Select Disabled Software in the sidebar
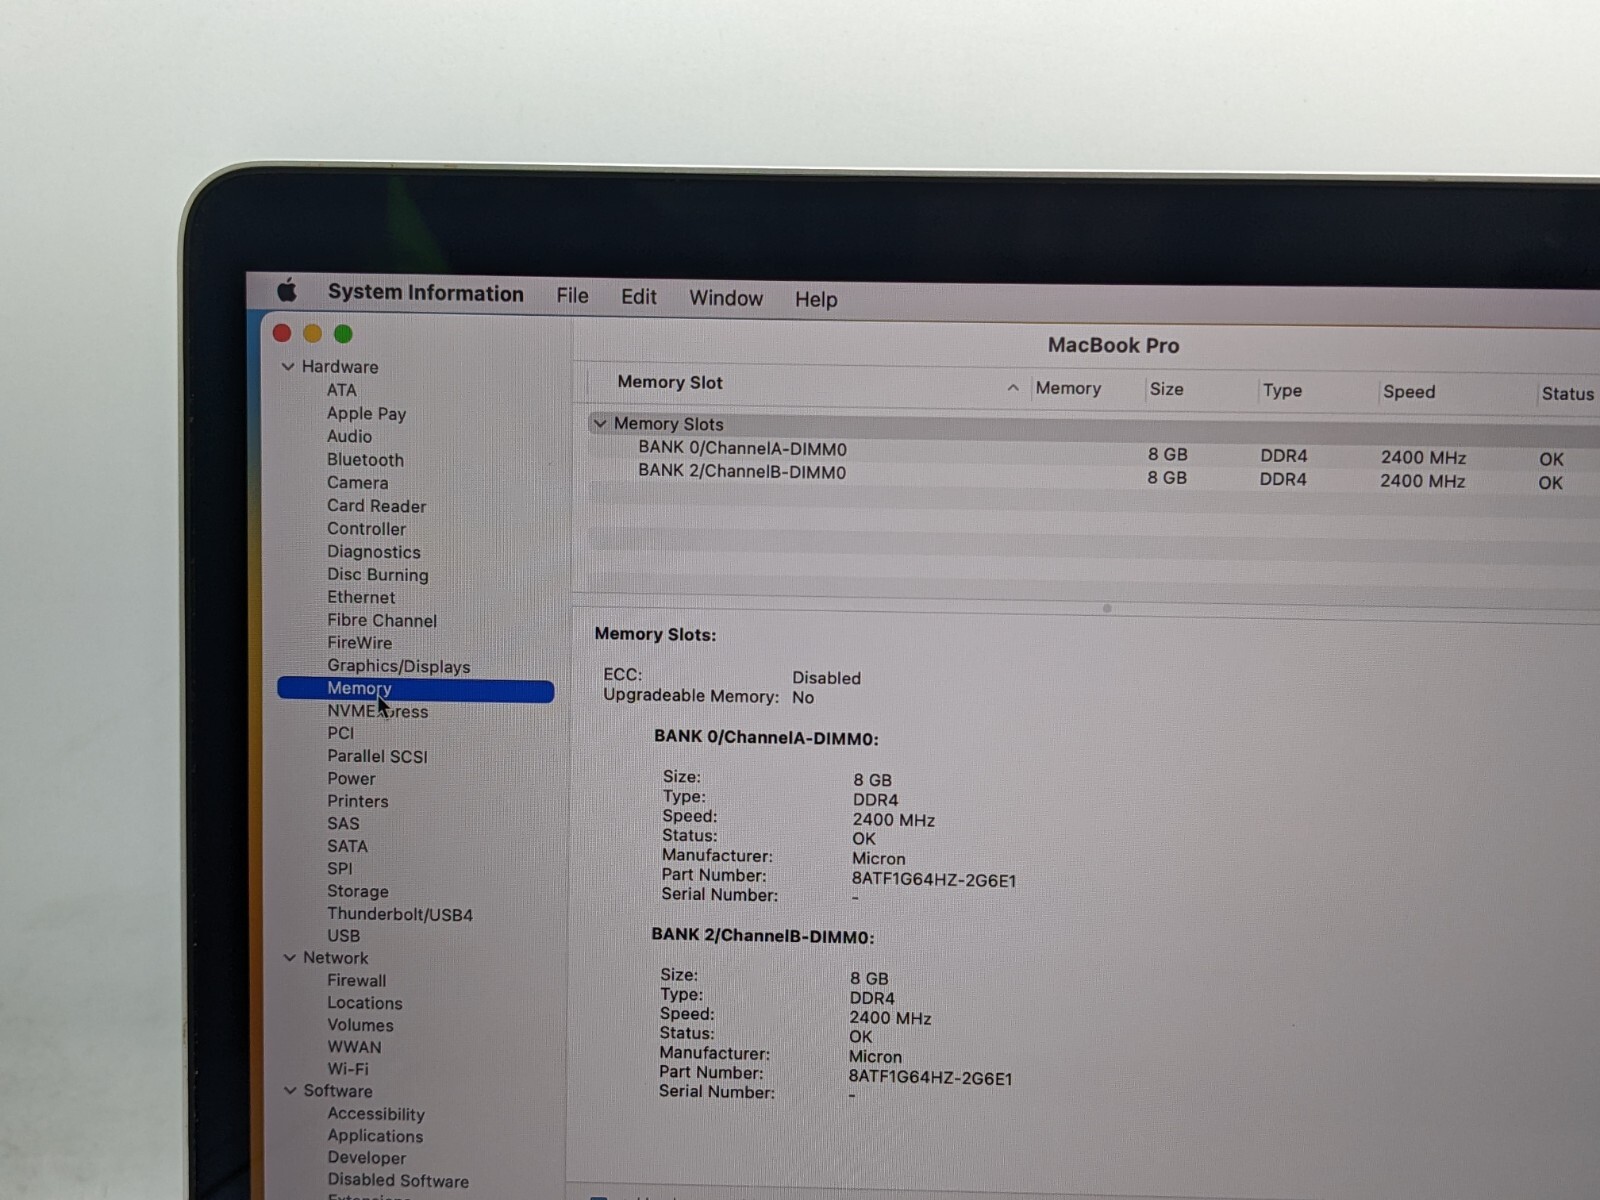This screenshot has height=1200, width=1600. (398, 1181)
